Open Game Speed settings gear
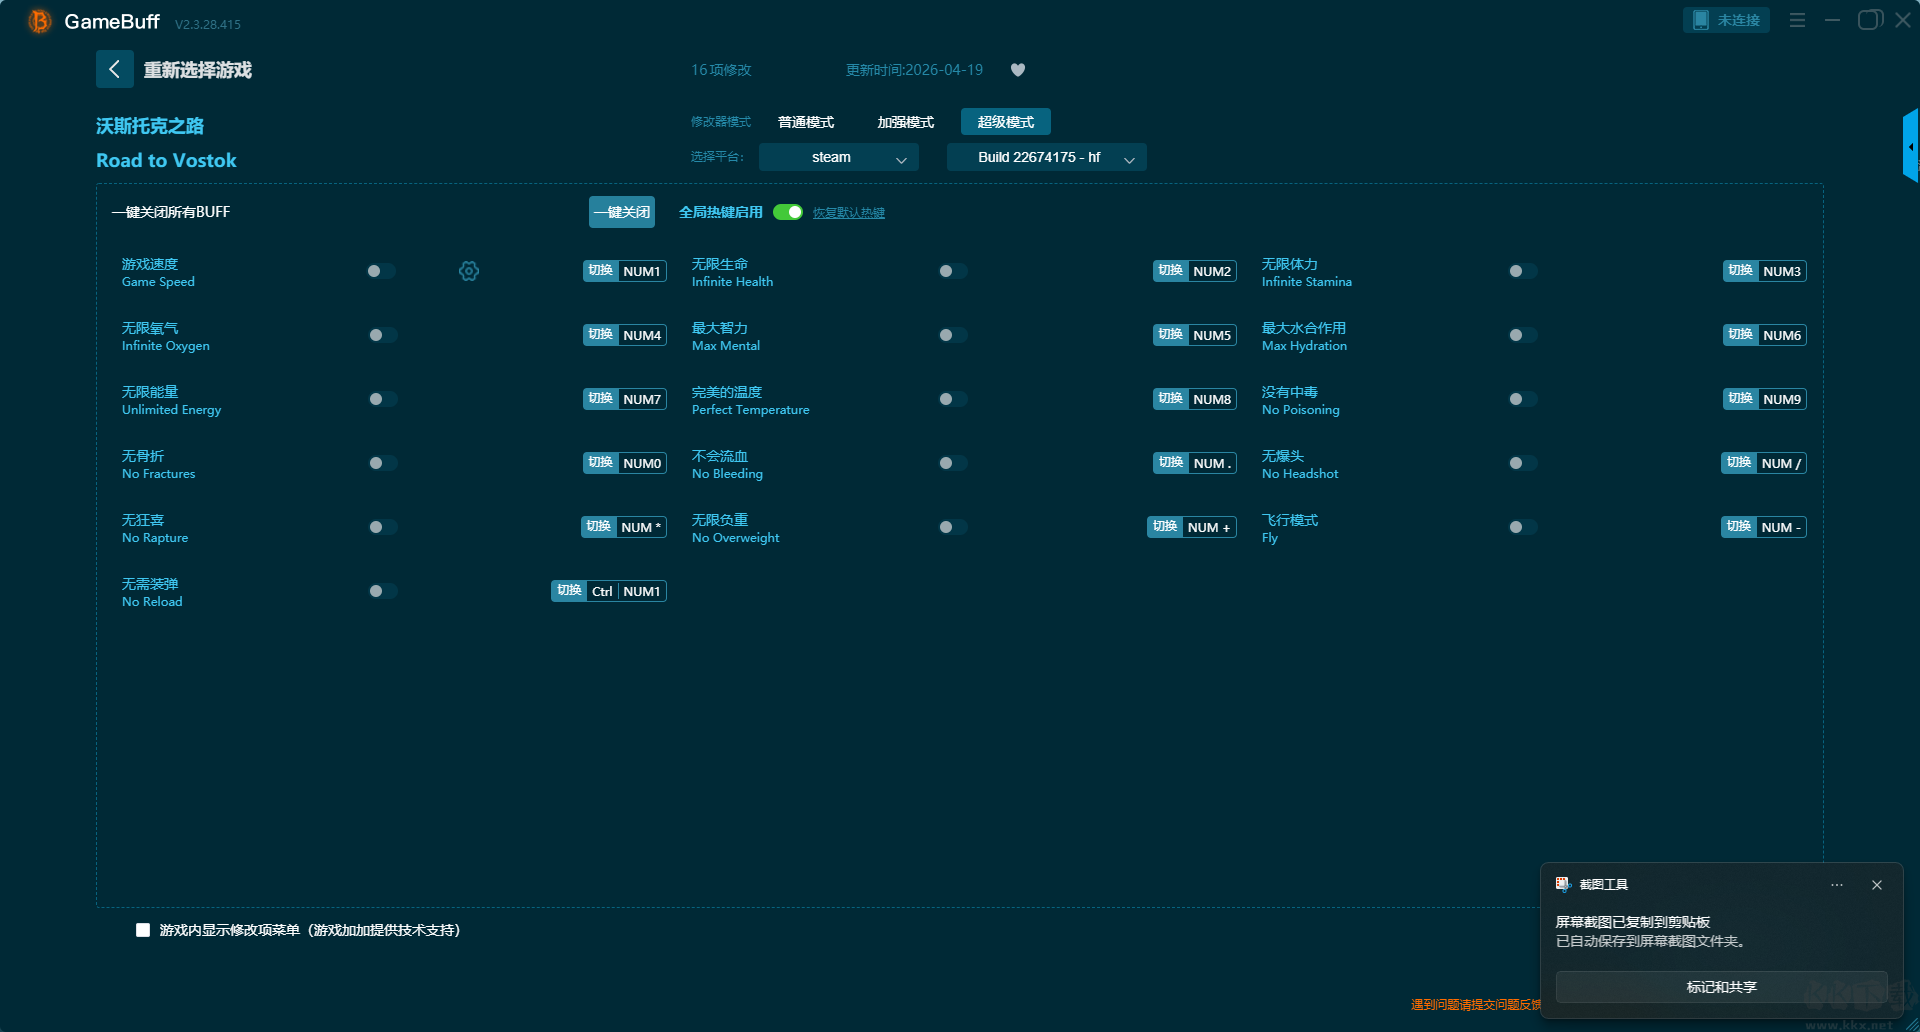Viewport: 1920px width, 1032px height. [469, 271]
